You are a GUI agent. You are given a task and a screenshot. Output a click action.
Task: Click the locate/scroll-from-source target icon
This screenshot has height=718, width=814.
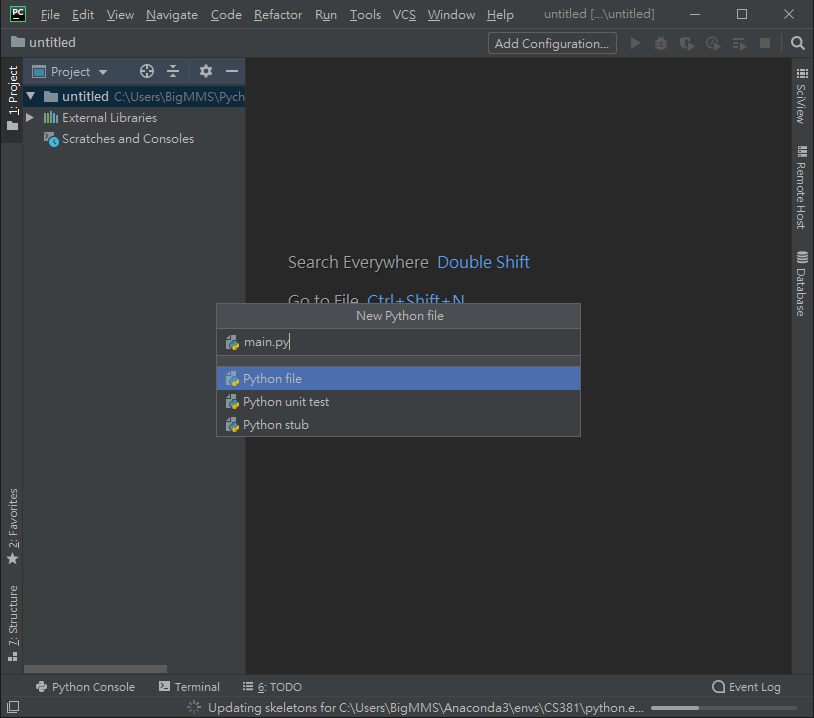tap(147, 72)
